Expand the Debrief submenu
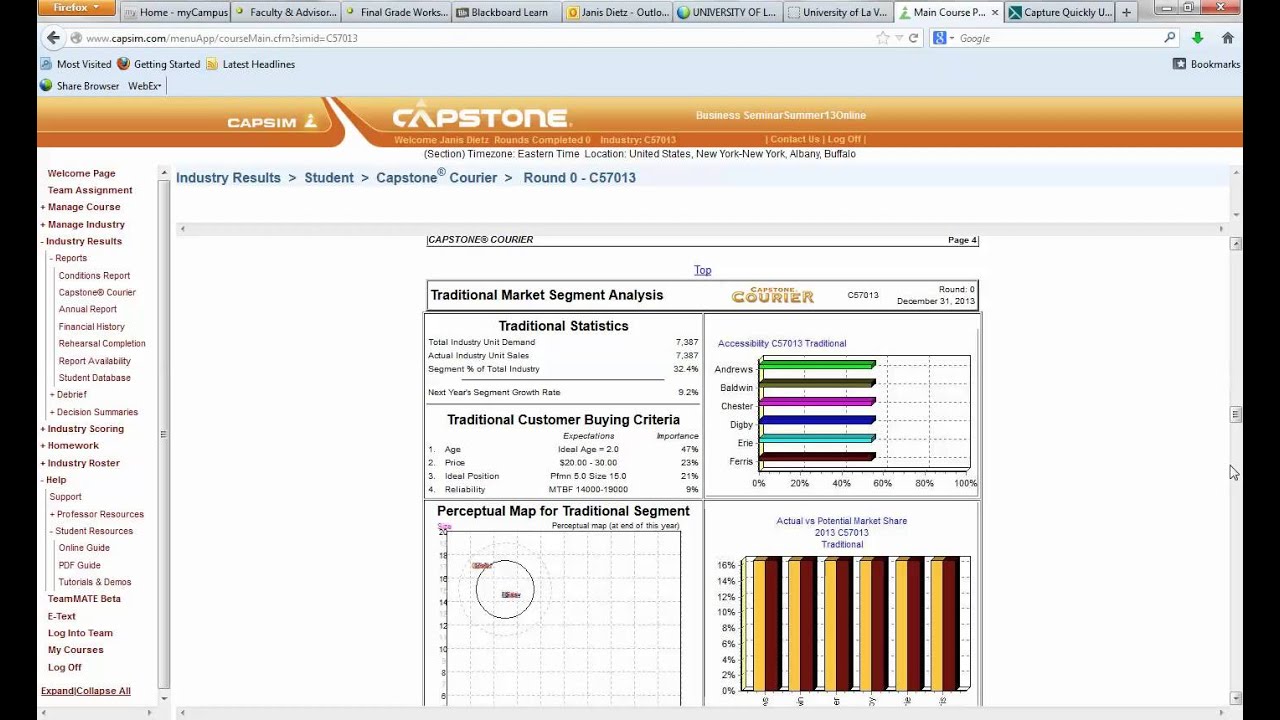This screenshot has width=1280, height=720. click(68, 394)
